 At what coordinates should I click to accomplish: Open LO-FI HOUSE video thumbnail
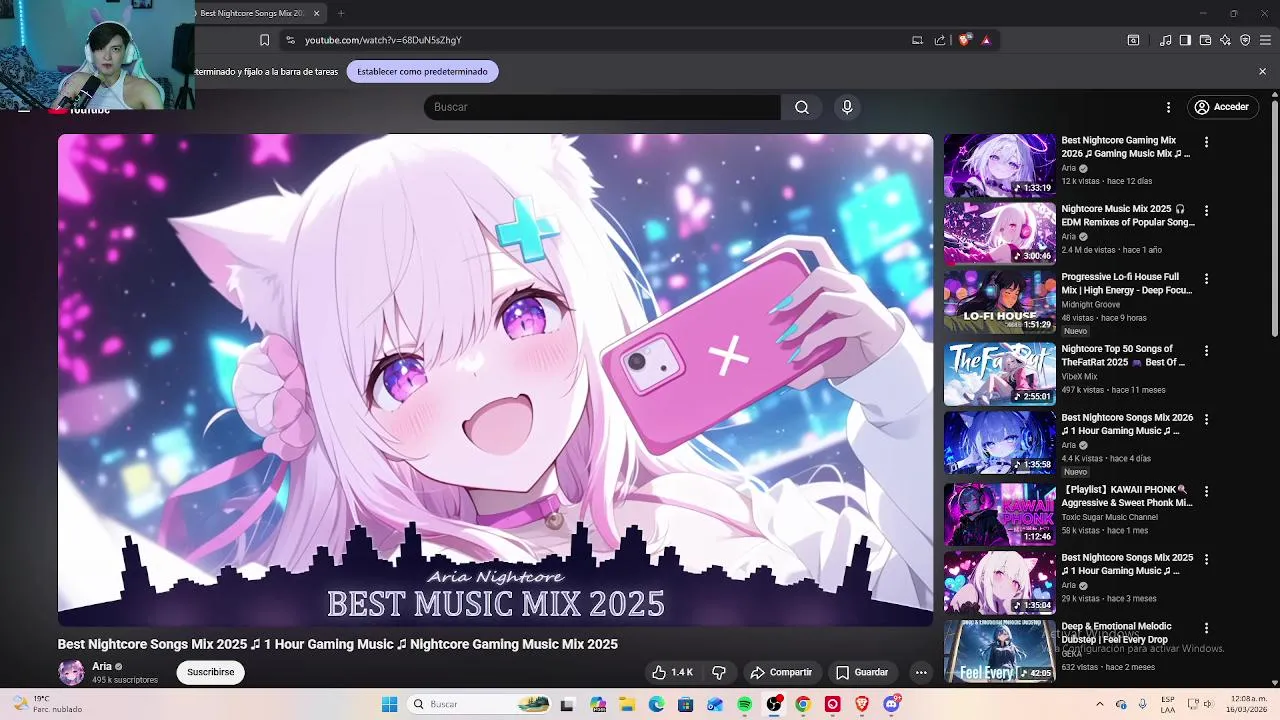click(999, 302)
